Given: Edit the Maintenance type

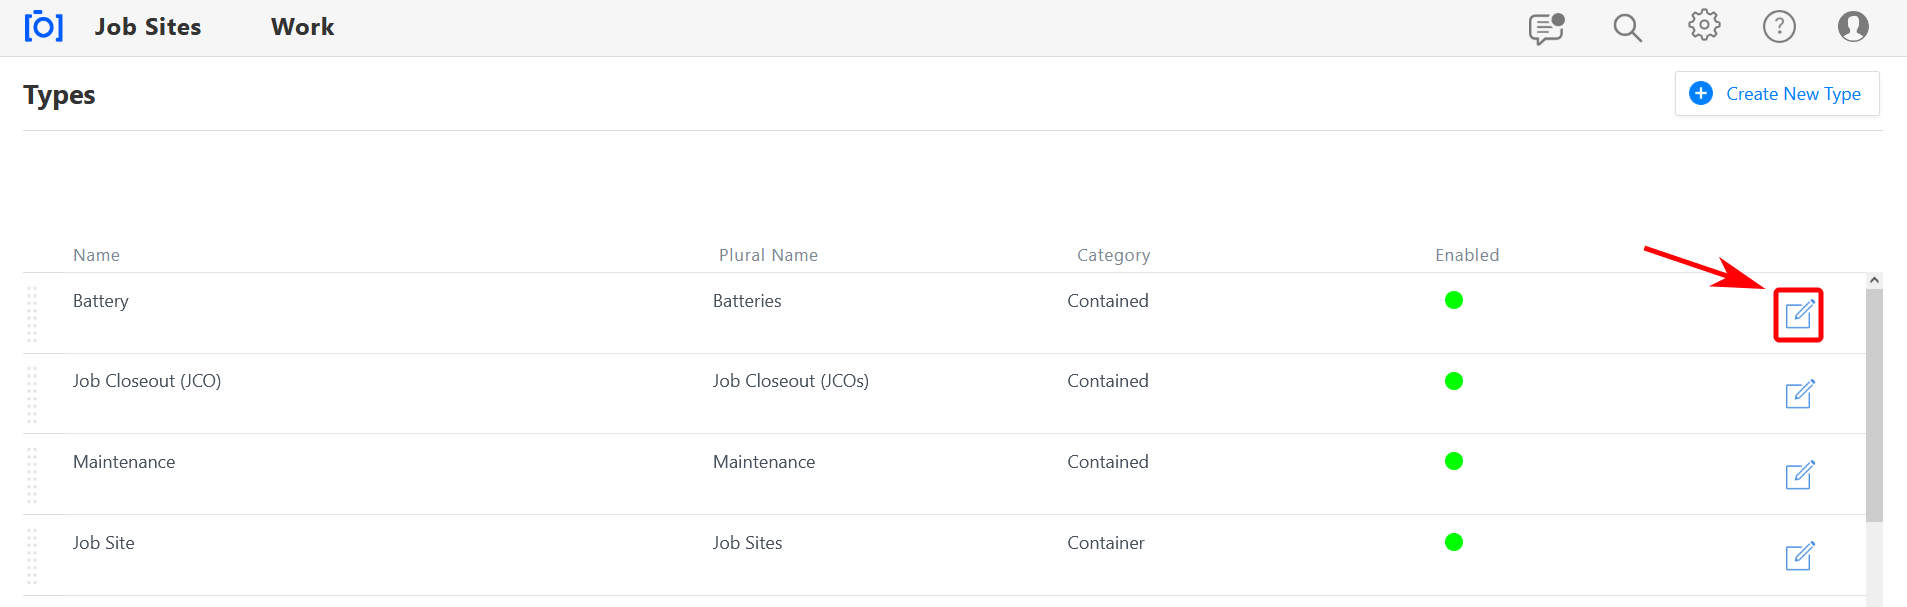Looking at the screenshot, I should pos(1799,475).
